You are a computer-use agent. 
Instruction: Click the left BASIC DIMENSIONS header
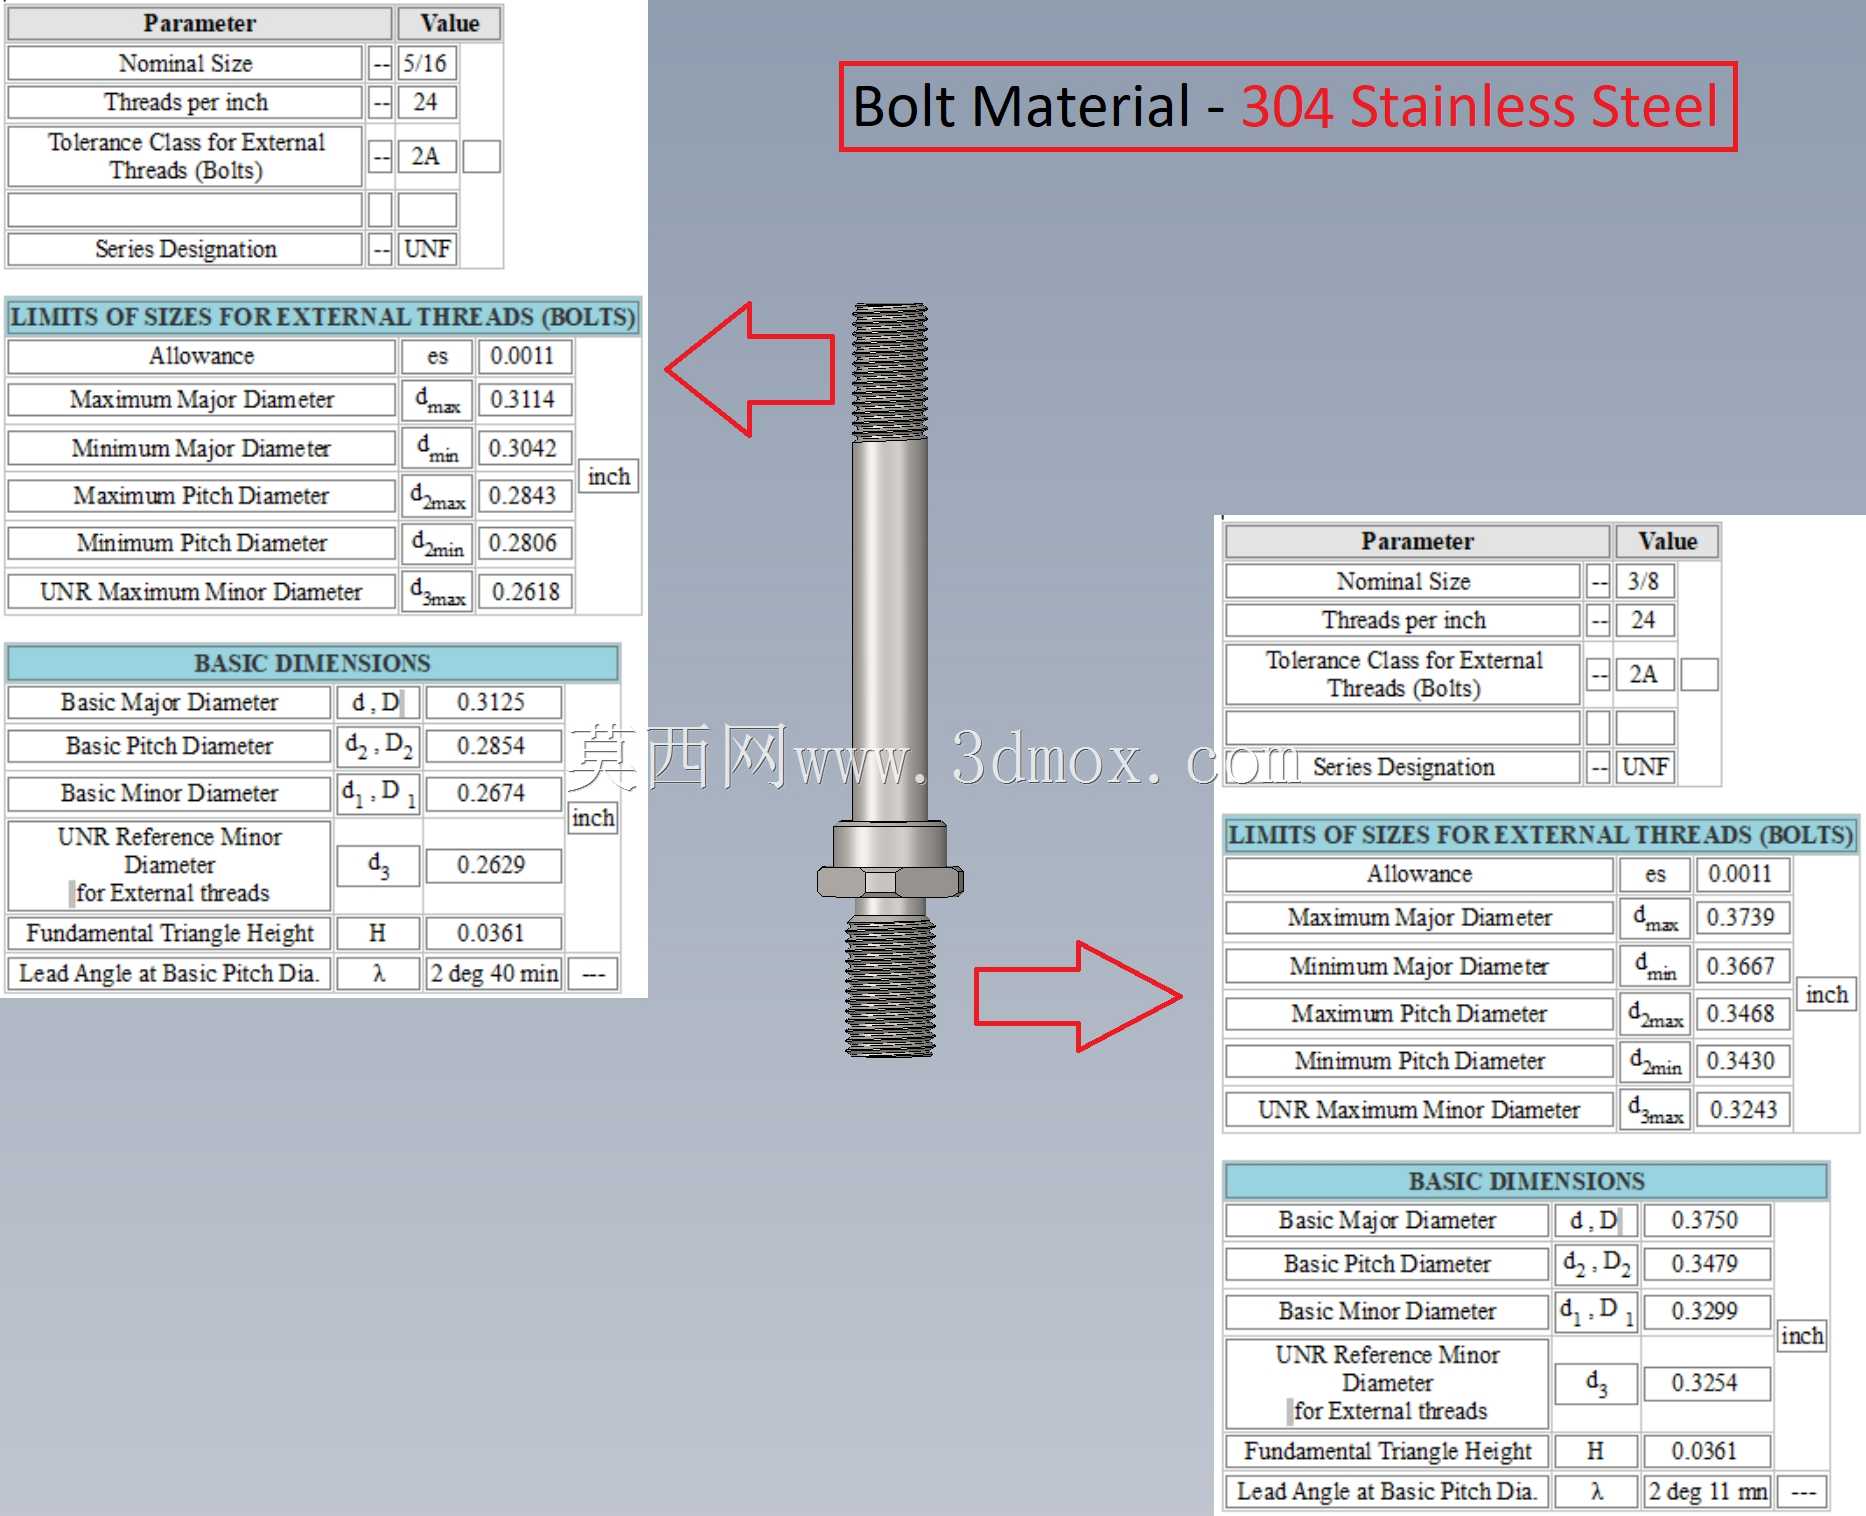tap(312, 663)
